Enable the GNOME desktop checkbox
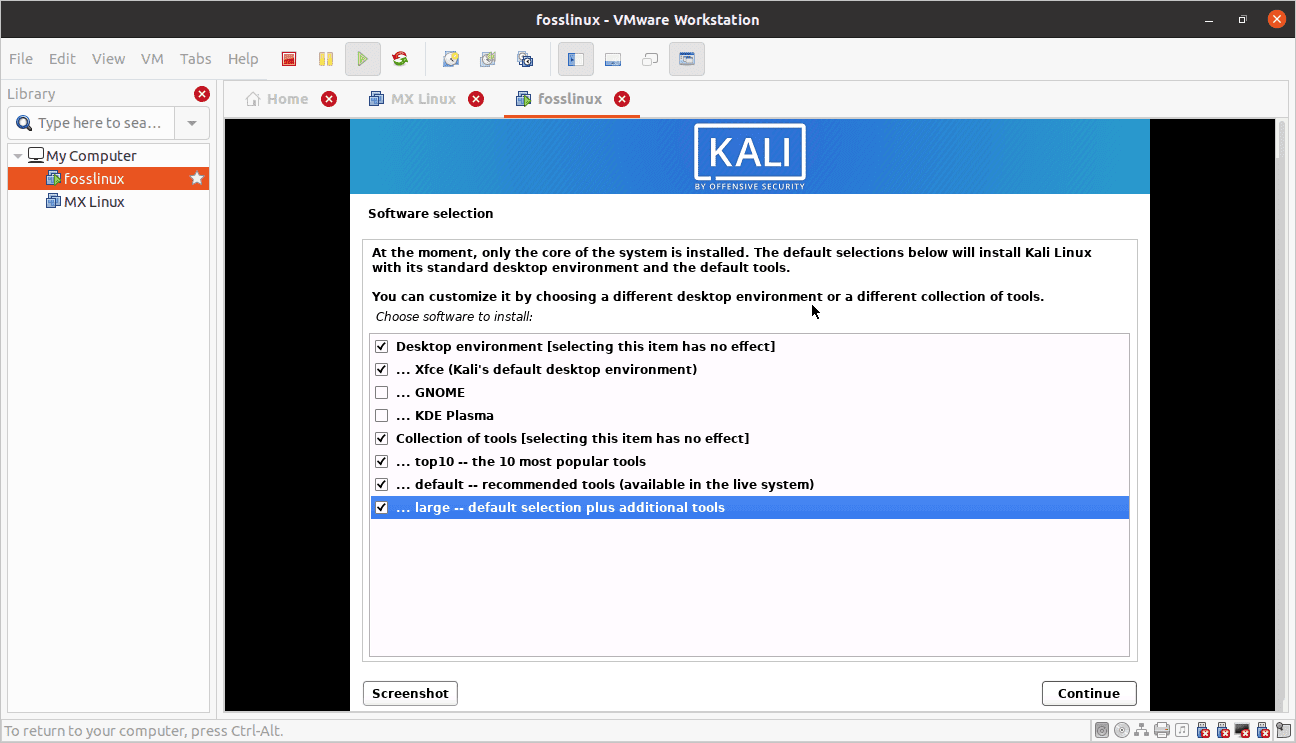 click(381, 393)
